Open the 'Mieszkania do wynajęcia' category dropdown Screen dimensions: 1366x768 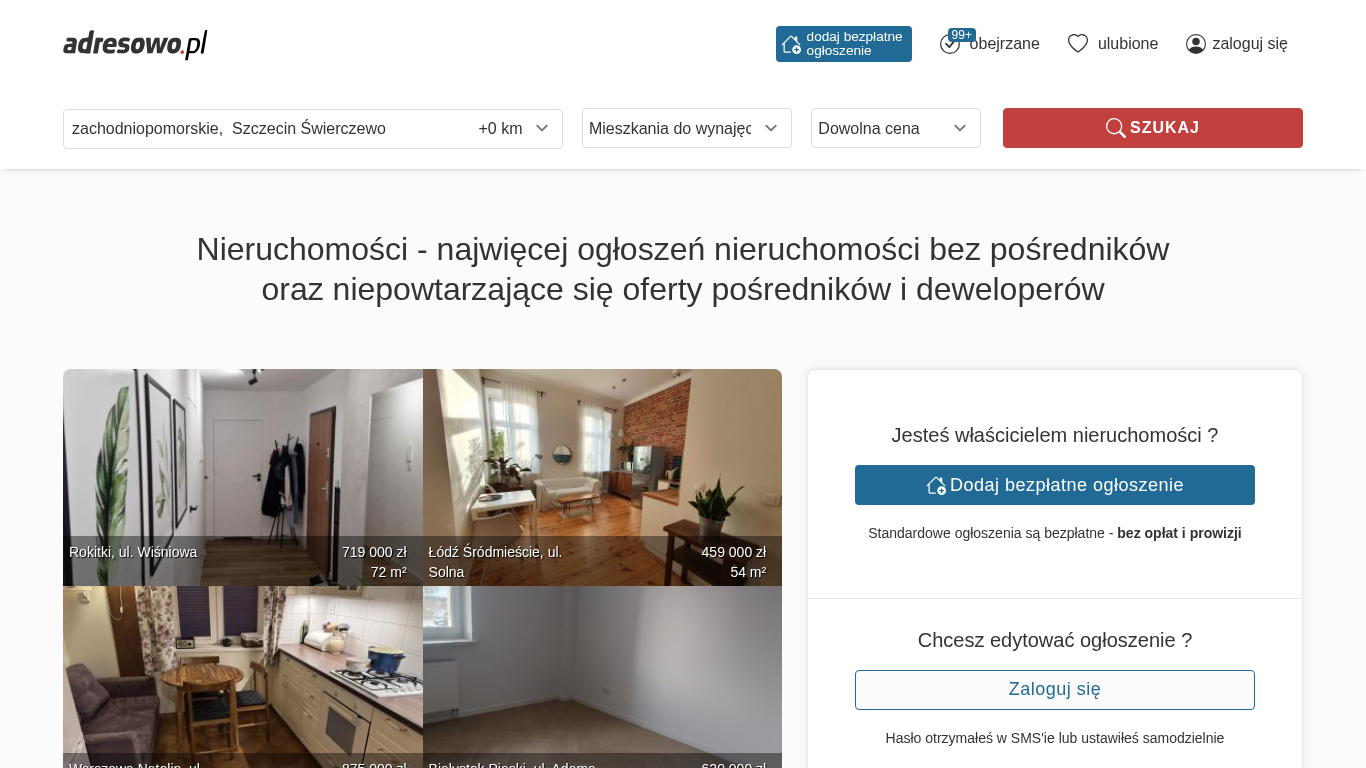pyautogui.click(x=687, y=128)
